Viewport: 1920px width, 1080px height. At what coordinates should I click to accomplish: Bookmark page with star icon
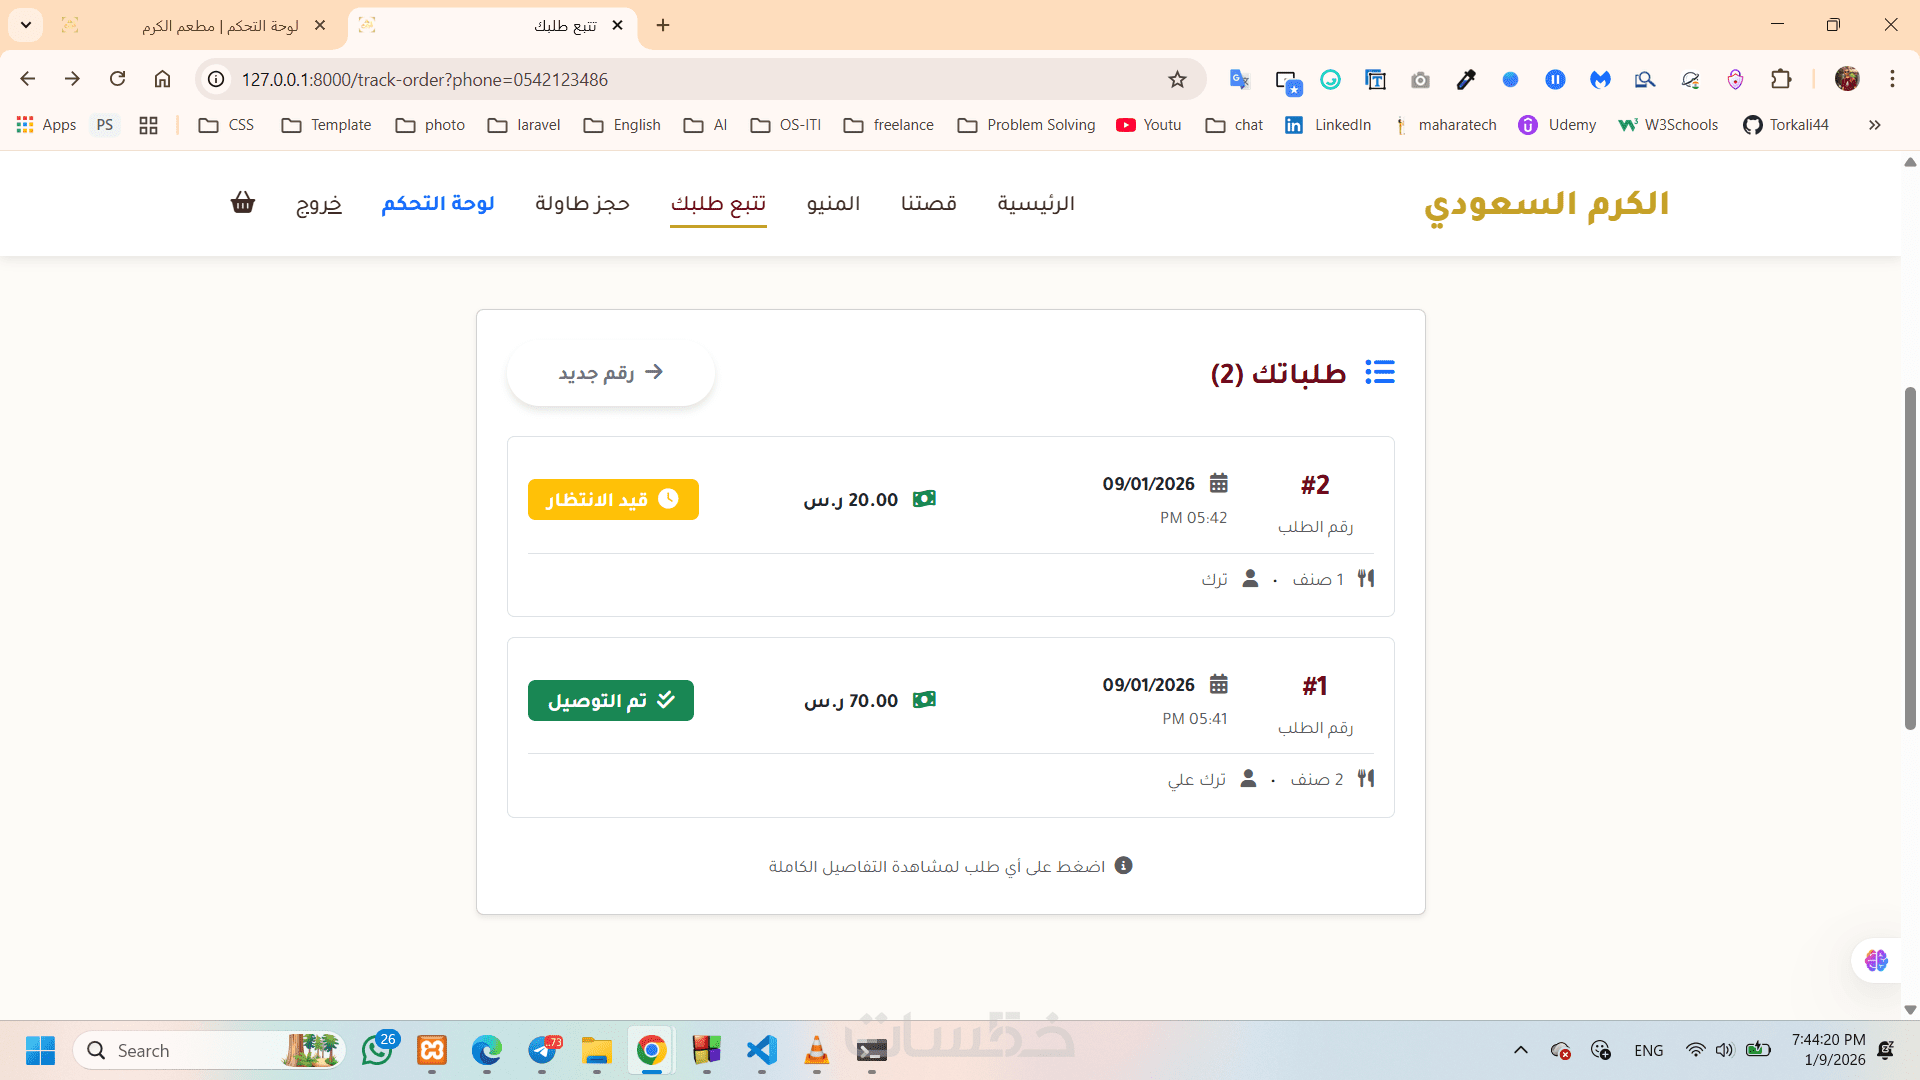tap(1177, 79)
